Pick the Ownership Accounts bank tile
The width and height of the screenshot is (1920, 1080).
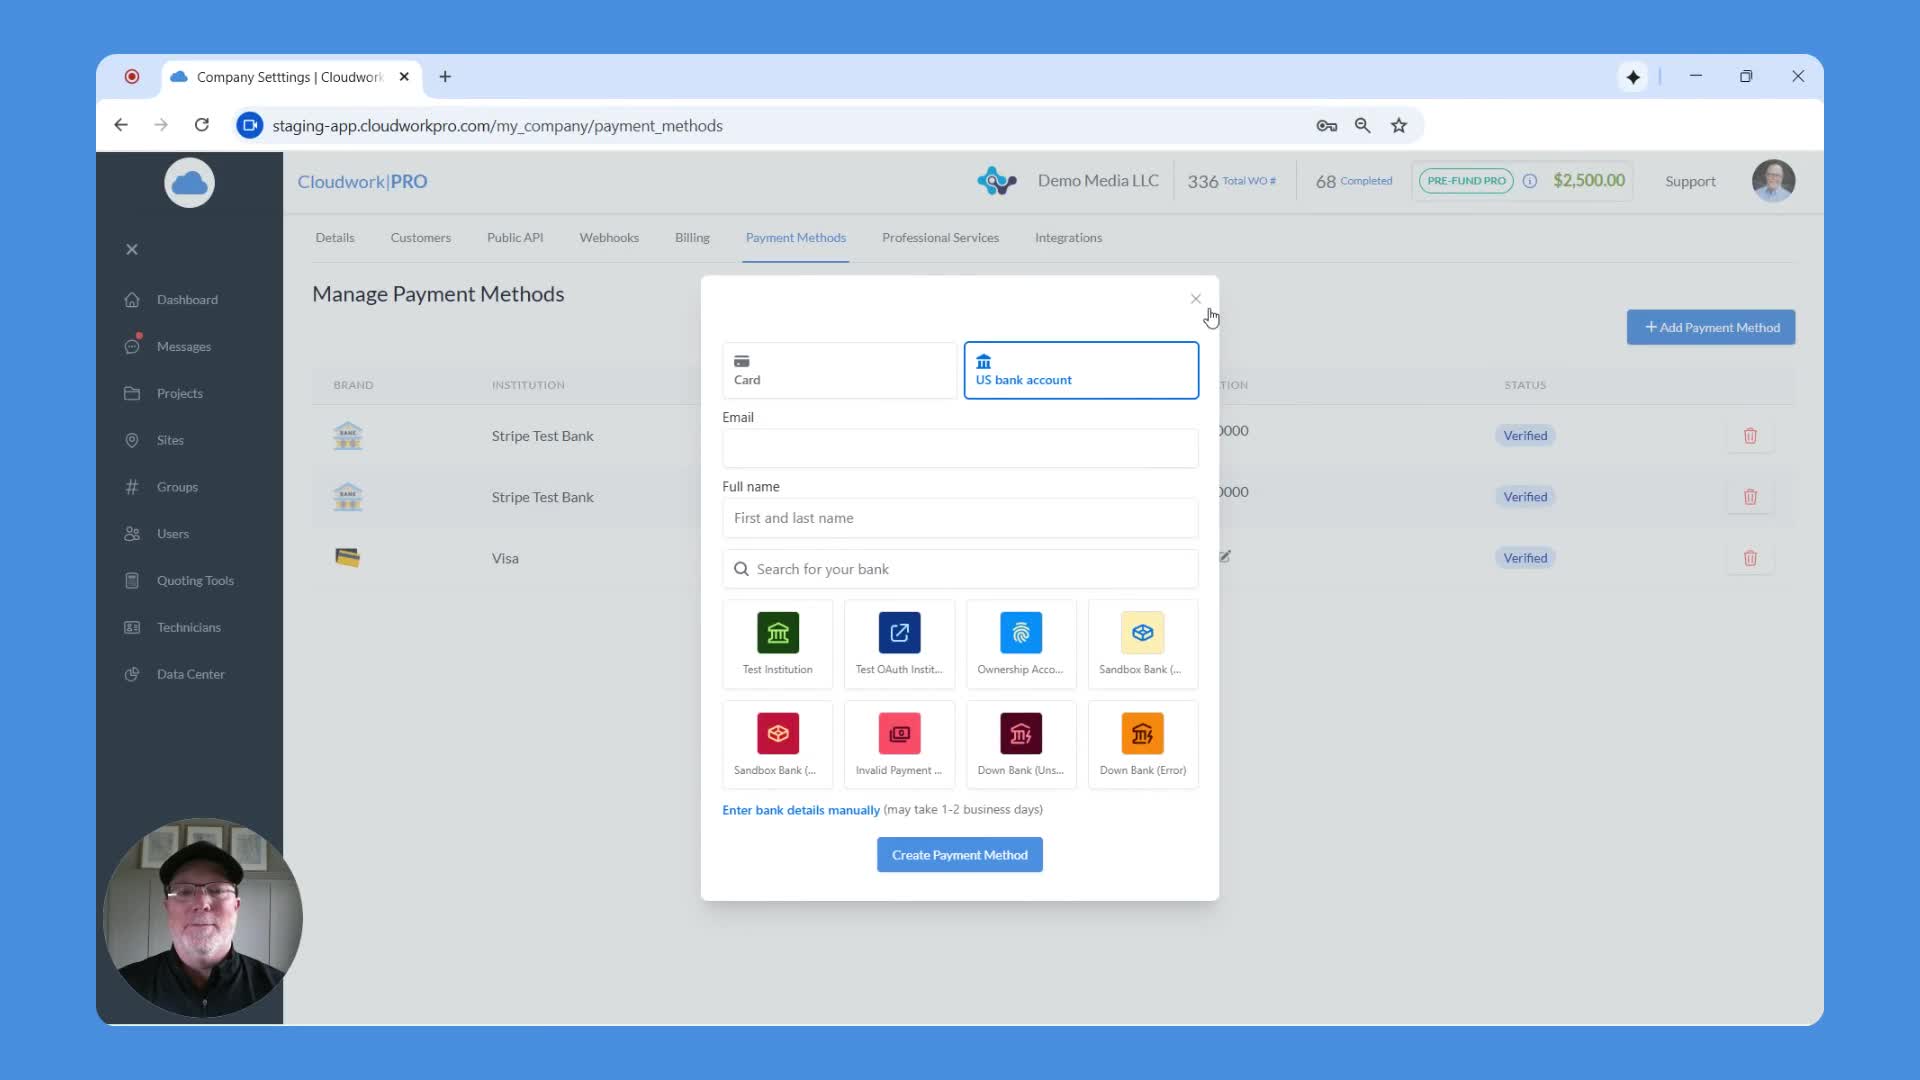1021,644
